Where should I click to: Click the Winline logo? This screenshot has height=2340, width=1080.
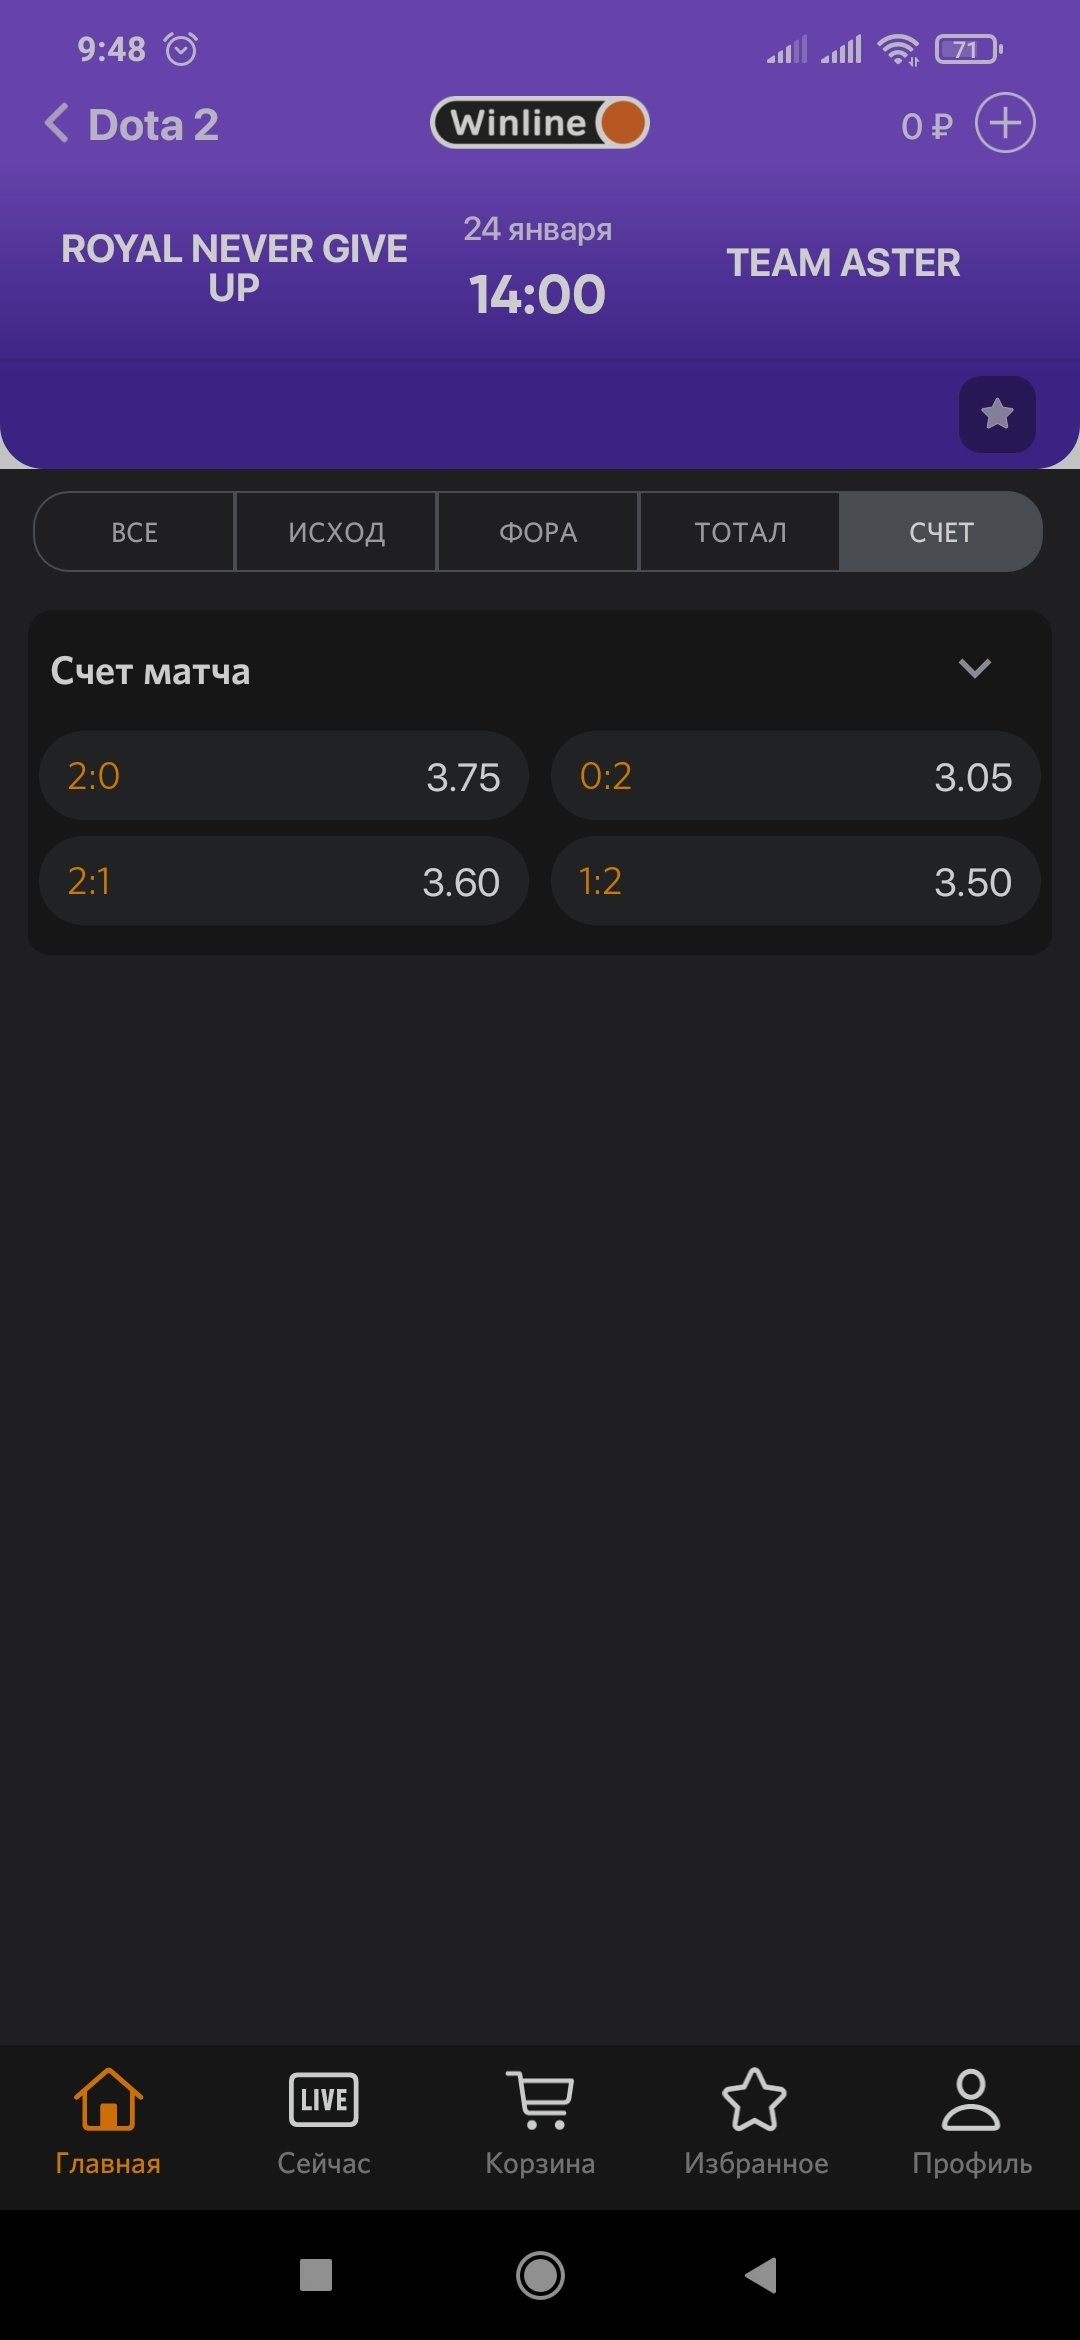[540, 123]
